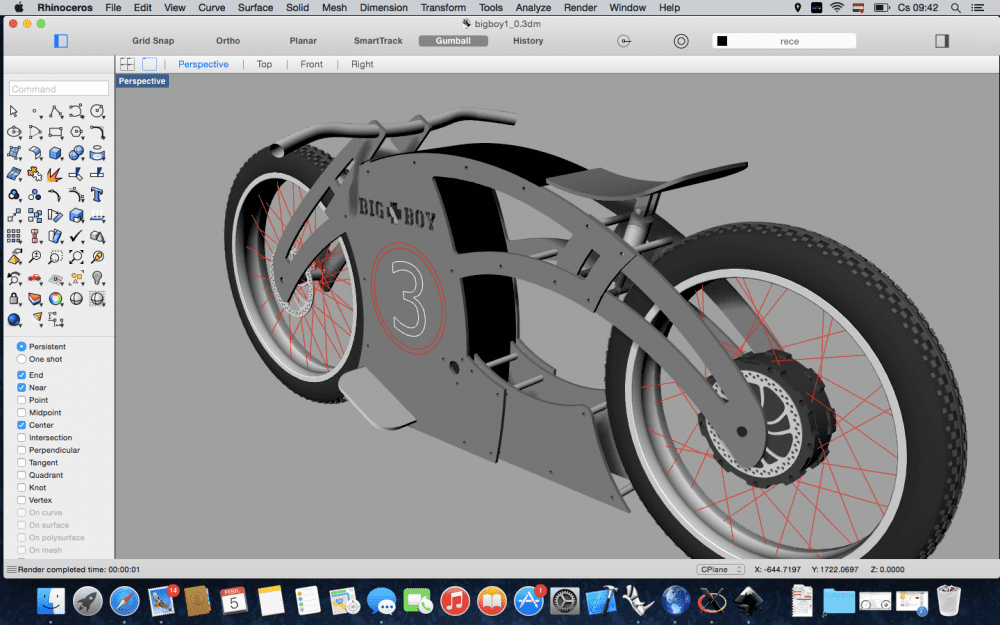
Task: Switch to four-viewport layout
Action: coord(128,64)
